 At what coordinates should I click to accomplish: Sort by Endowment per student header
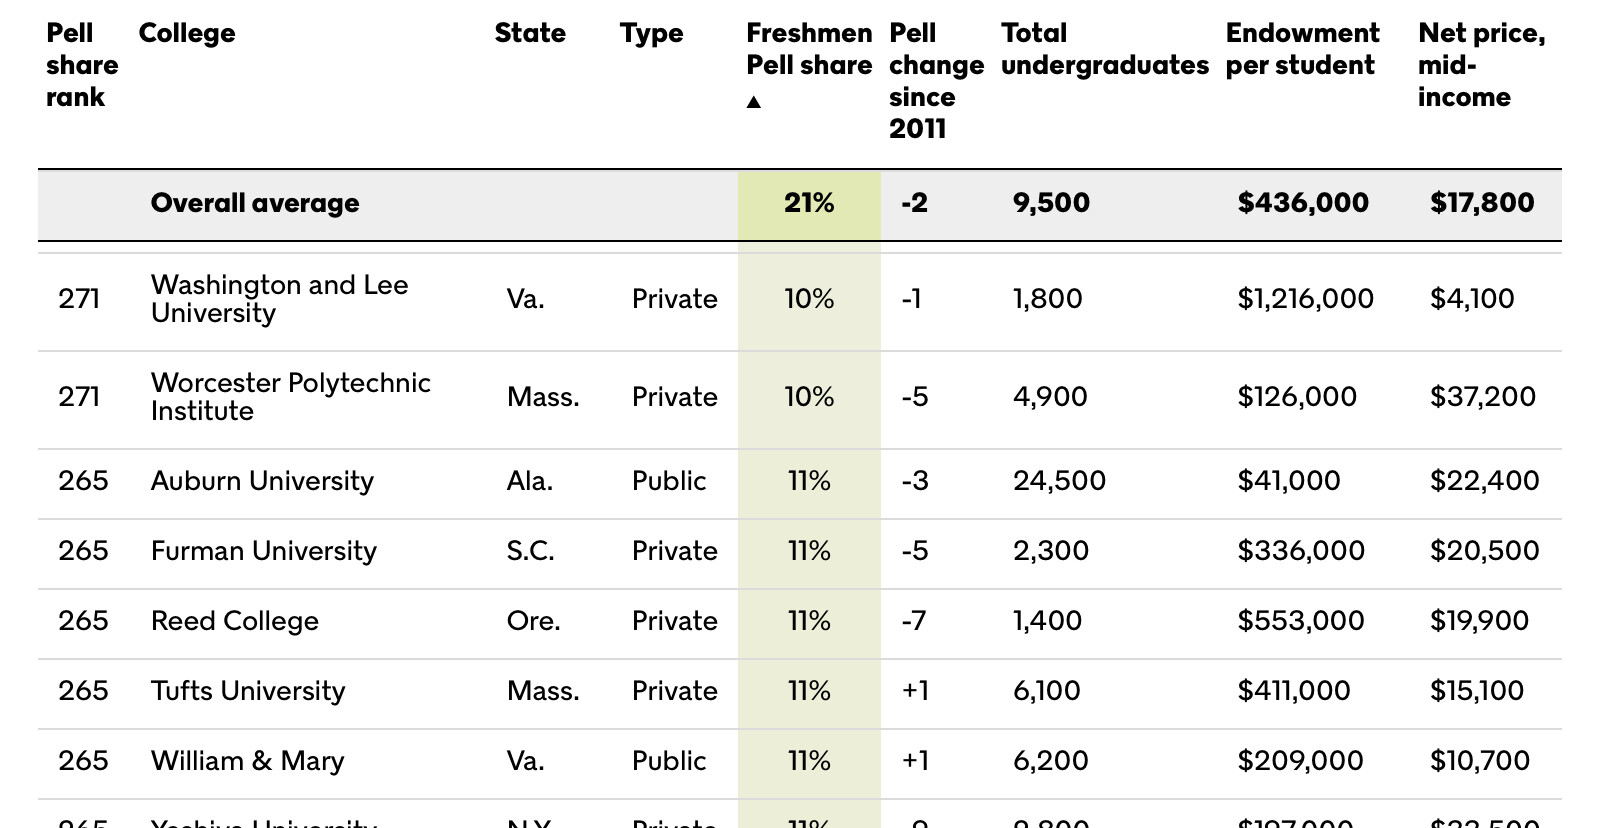coord(1302,49)
